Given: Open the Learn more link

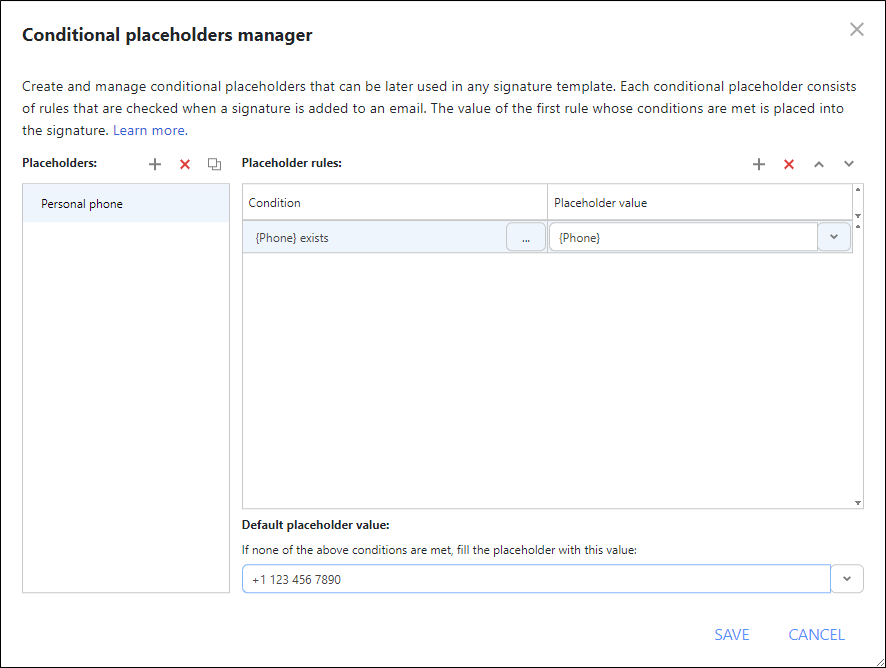Looking at the screenshot, I should click(148, 130).
